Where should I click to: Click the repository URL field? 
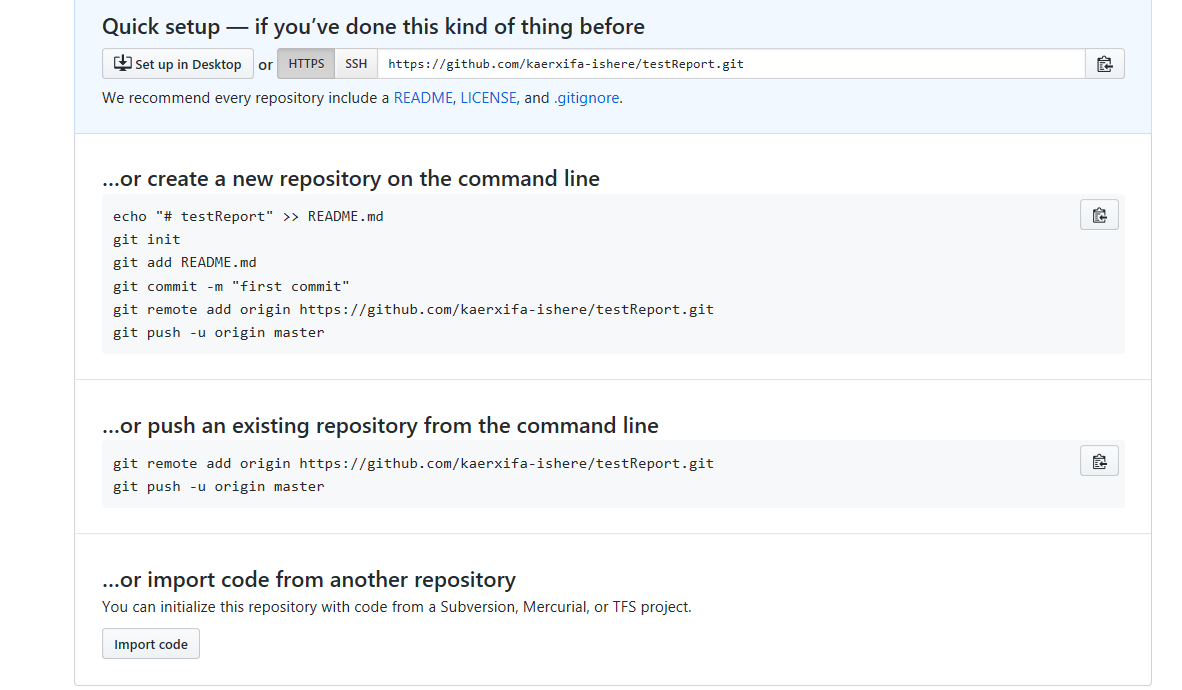(731, 64)
